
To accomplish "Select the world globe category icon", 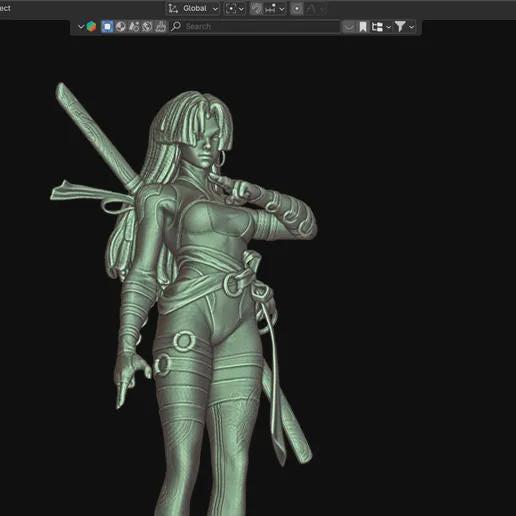I will (x=147, y=27).
